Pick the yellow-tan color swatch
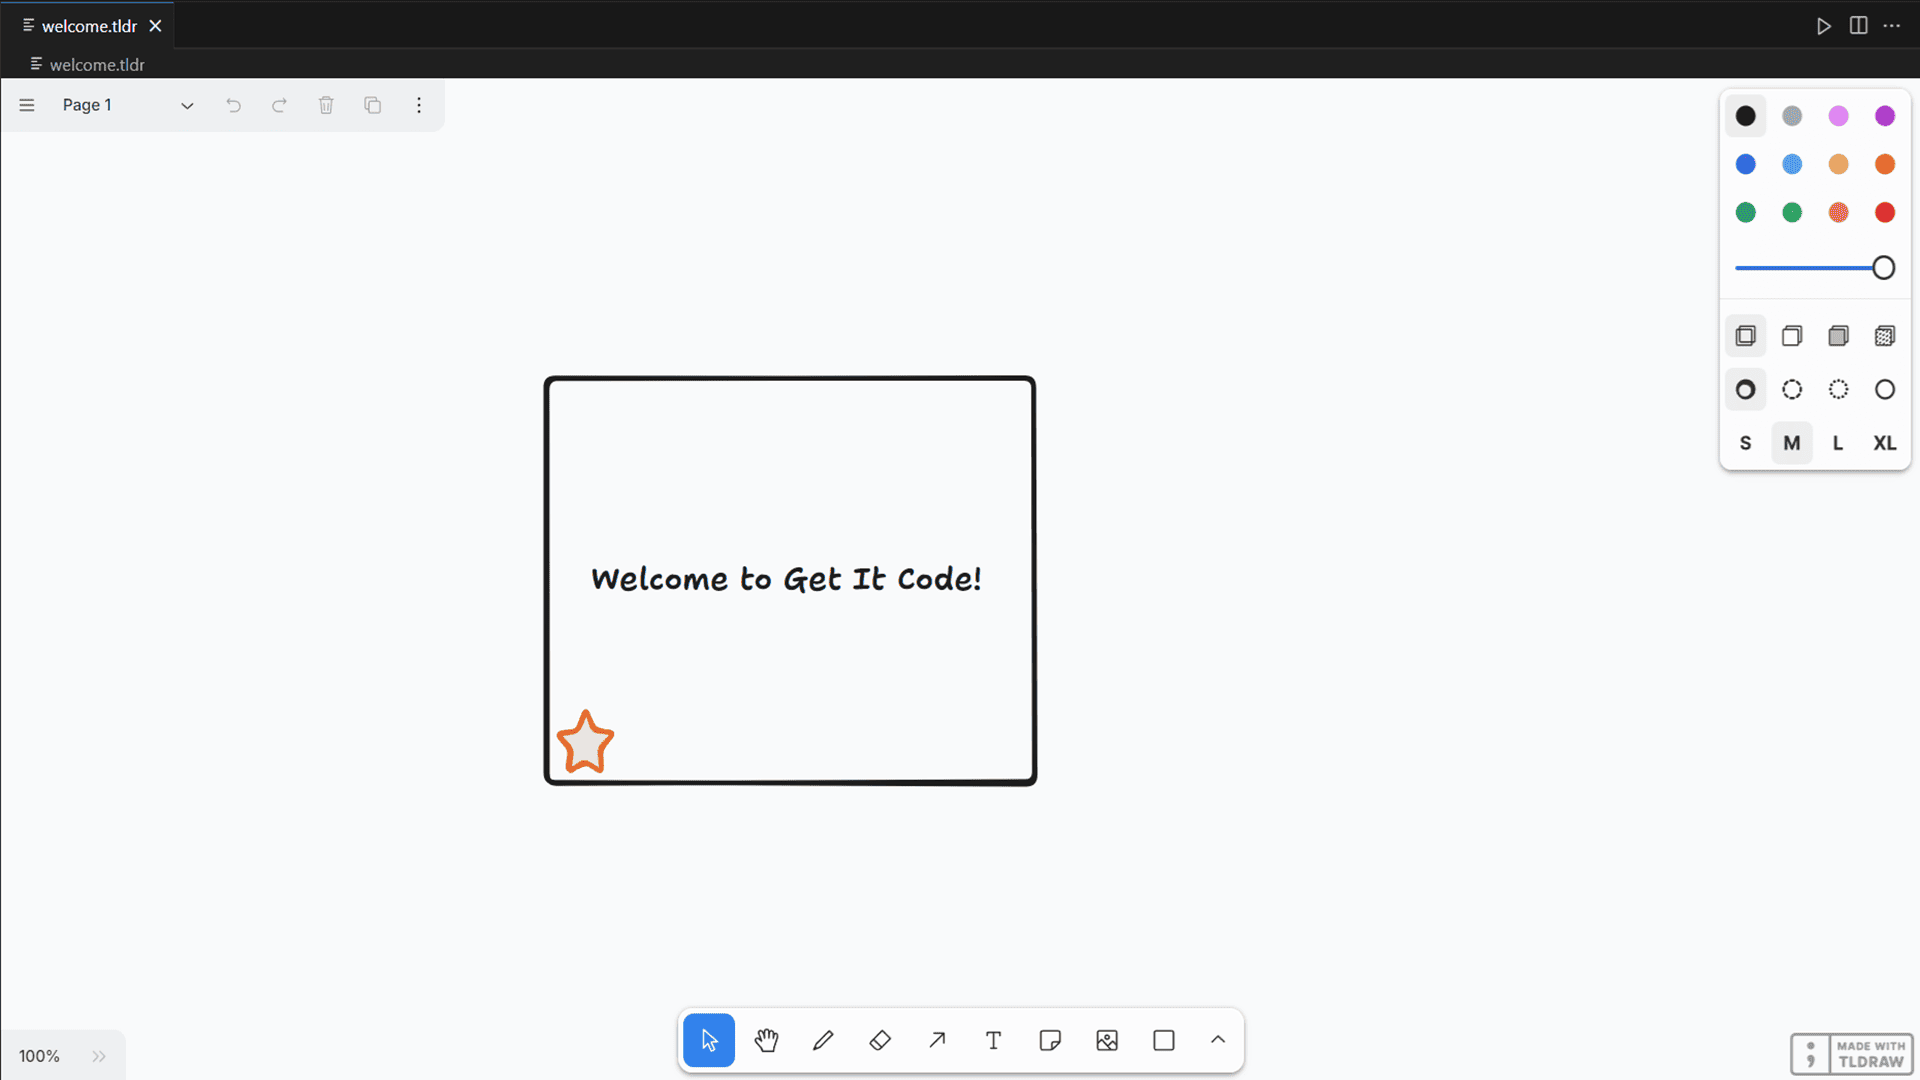 (x=1838, y=164)
